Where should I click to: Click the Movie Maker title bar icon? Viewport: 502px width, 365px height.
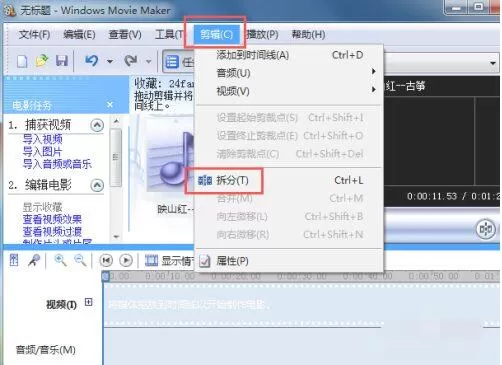pyautogui.click(x=10, y=10)
